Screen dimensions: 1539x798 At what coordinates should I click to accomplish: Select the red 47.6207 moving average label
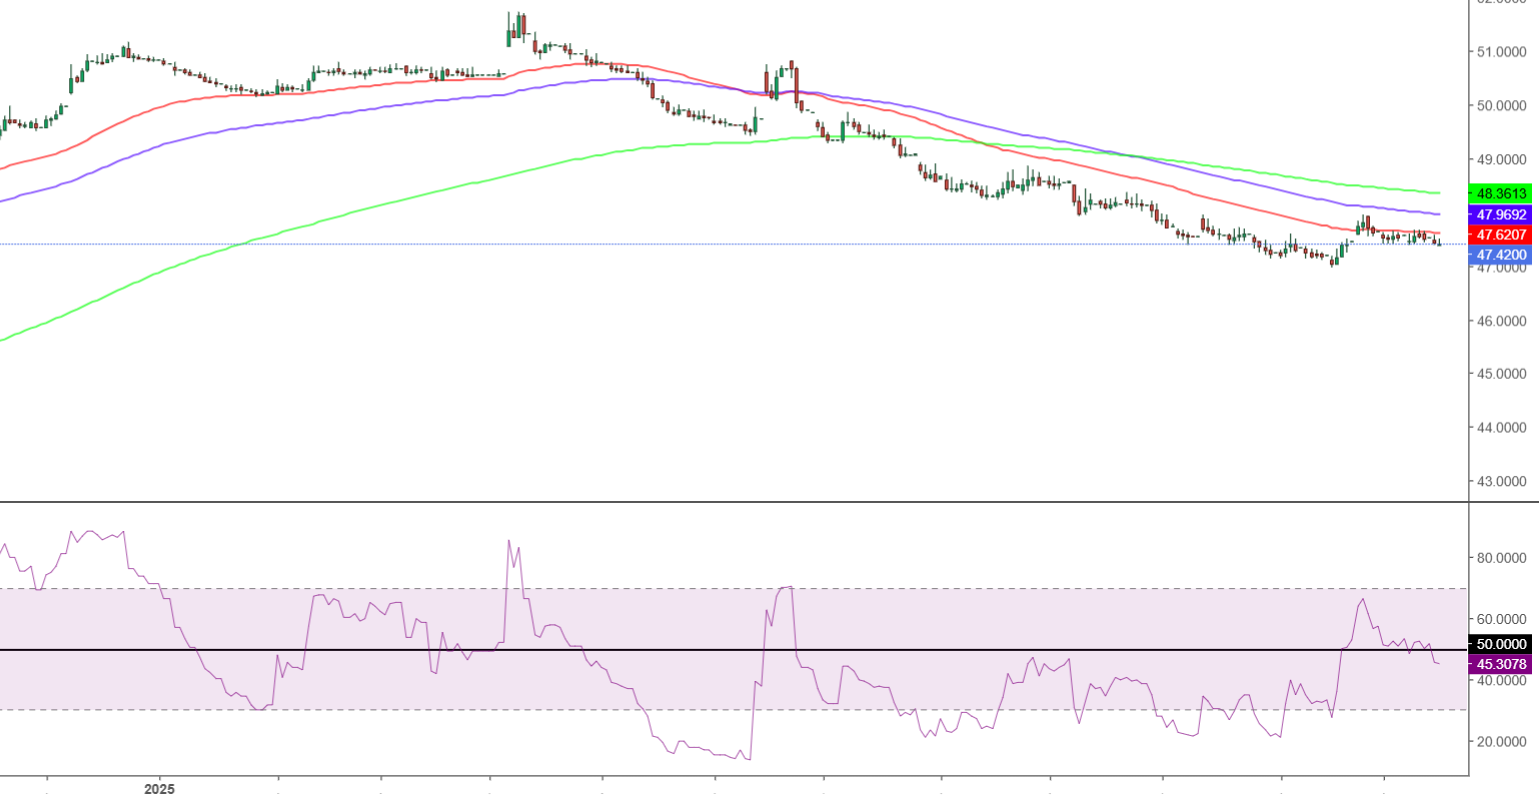1502,235
